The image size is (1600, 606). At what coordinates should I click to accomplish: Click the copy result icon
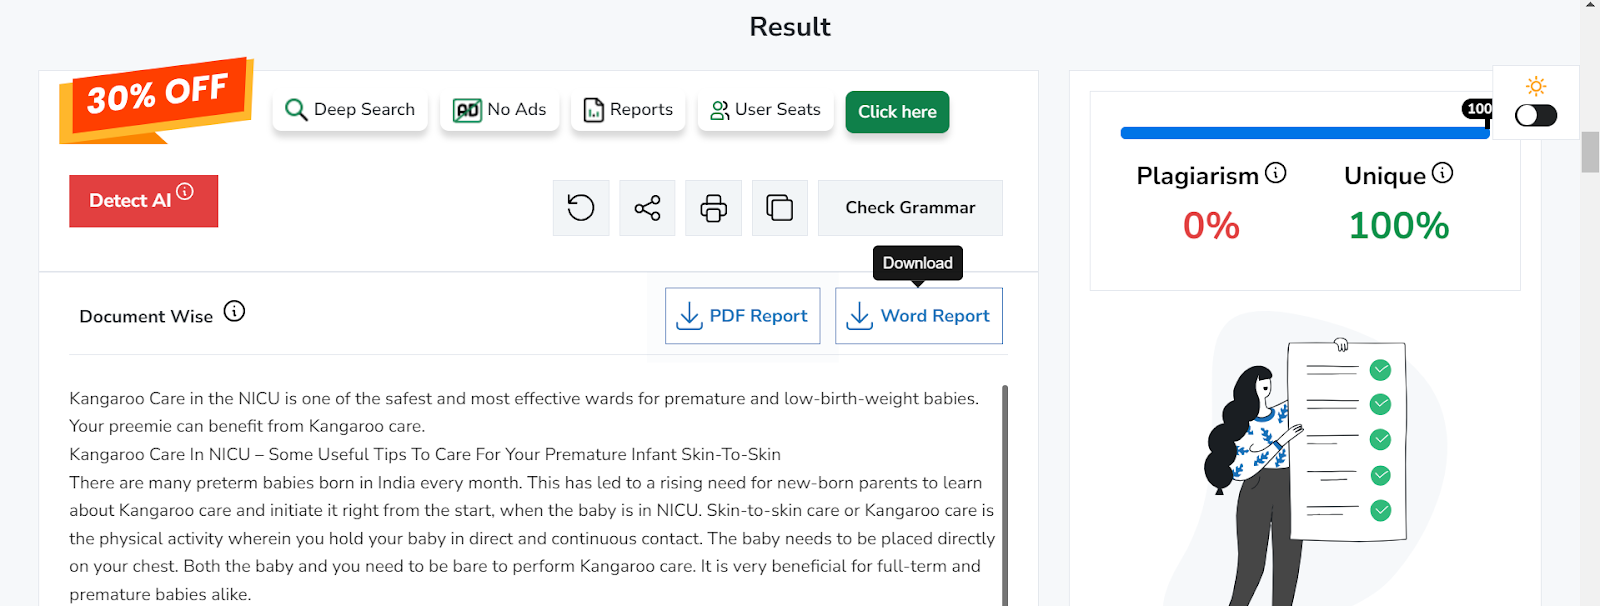pos(780,208)
